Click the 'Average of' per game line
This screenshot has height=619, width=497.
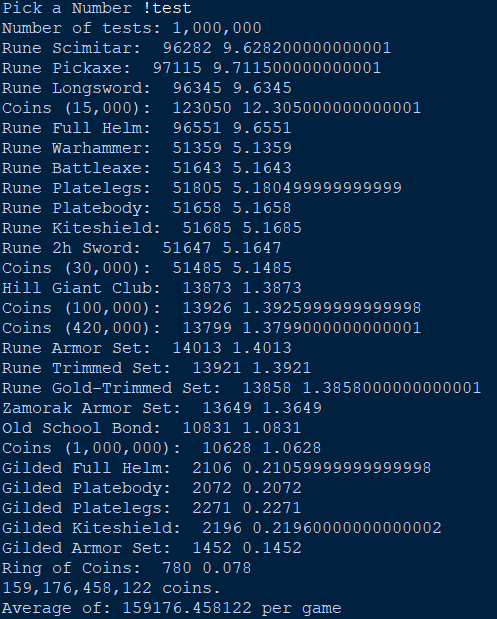pyautogui.click(x=172, y=609)
